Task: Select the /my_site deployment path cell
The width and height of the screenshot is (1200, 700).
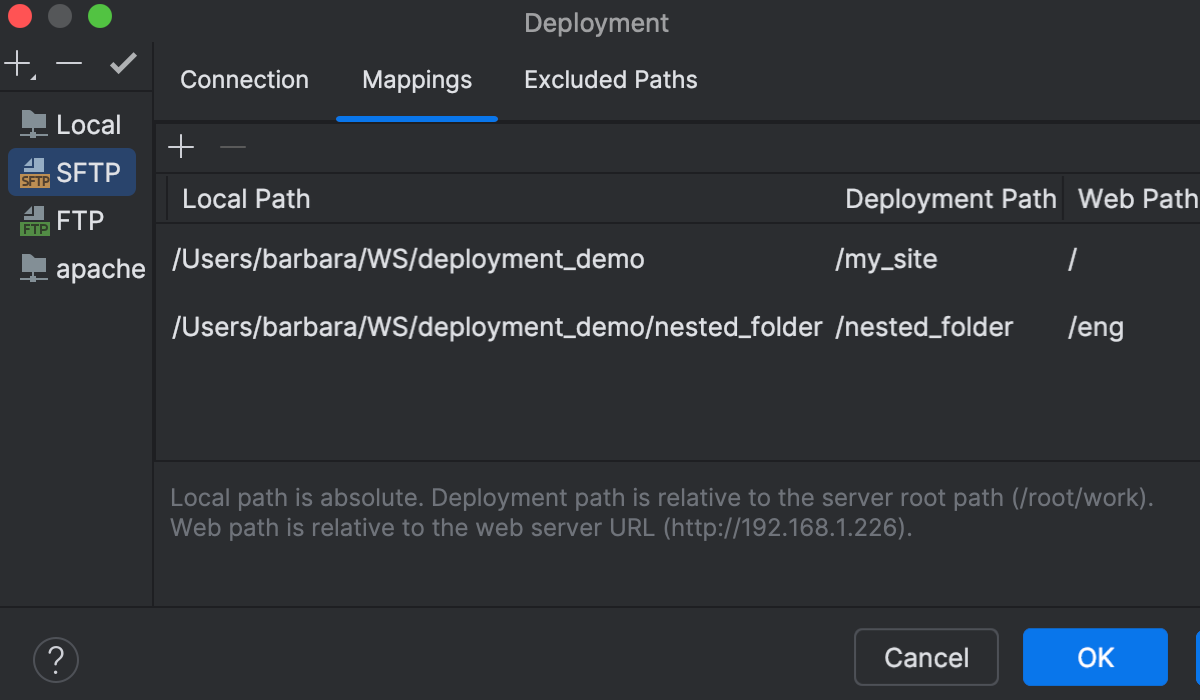Action: point(886,260)
